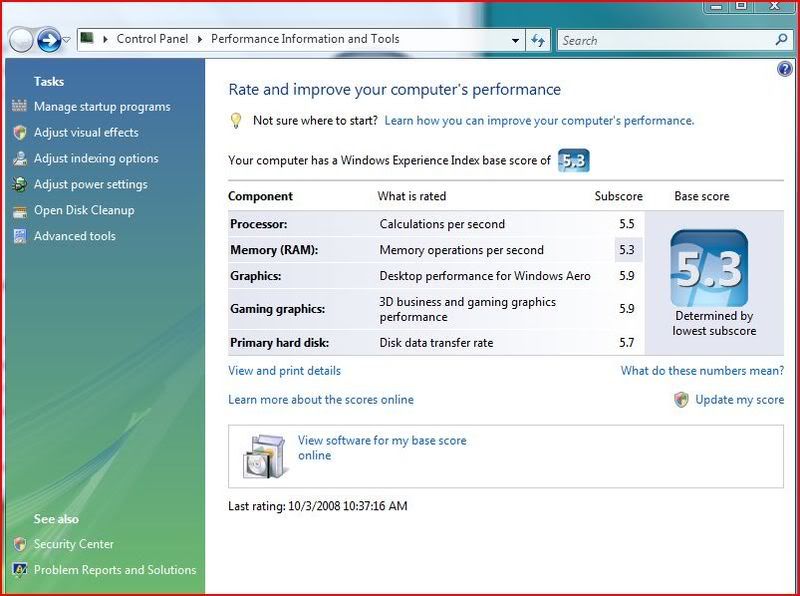Open help with the question mark icon
This screenshot has width=800, height=596.
point(785,68)
